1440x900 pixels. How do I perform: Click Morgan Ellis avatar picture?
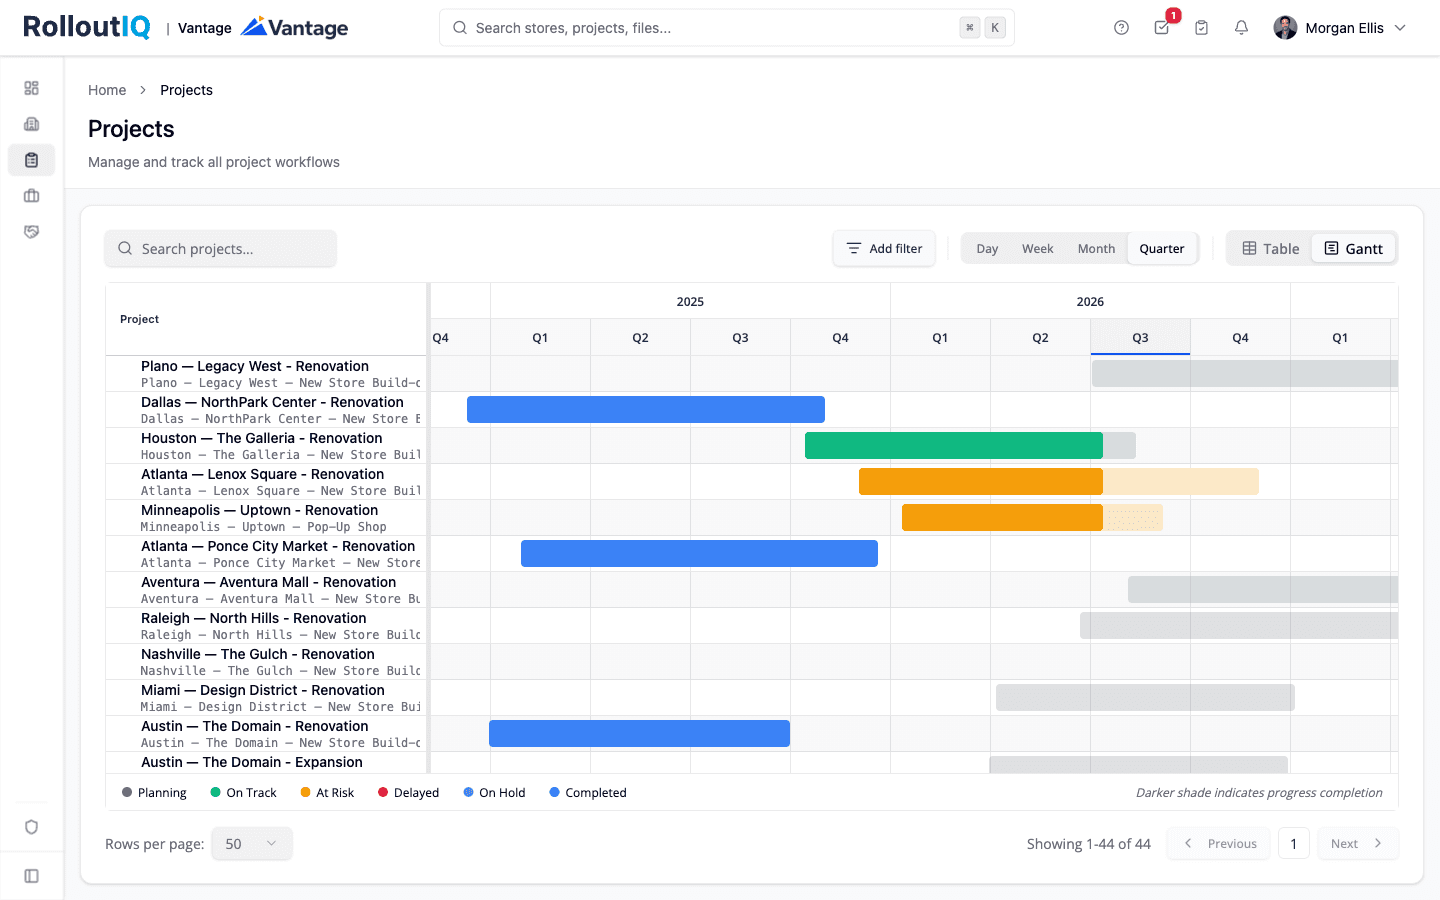(1285, 28)
